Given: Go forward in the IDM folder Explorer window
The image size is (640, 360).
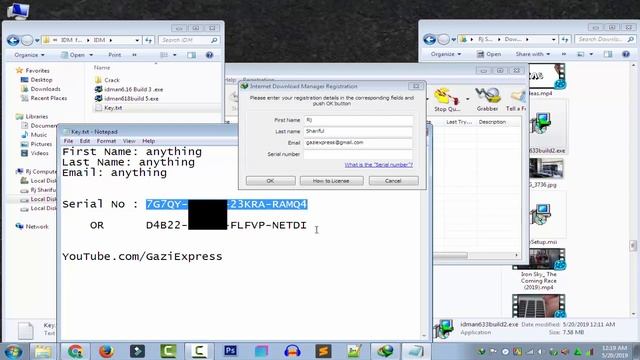Looking at the screenshot, I should coord(27,40).
